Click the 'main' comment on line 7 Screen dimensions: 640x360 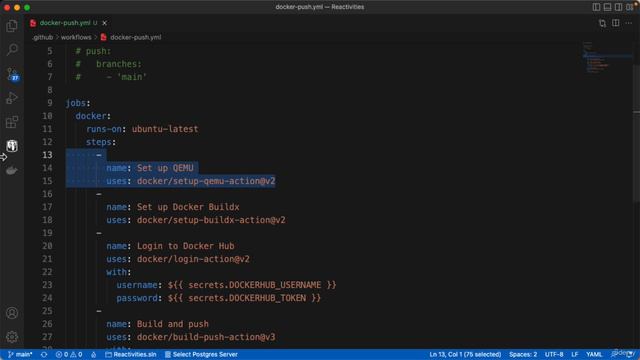pos(132,77)
